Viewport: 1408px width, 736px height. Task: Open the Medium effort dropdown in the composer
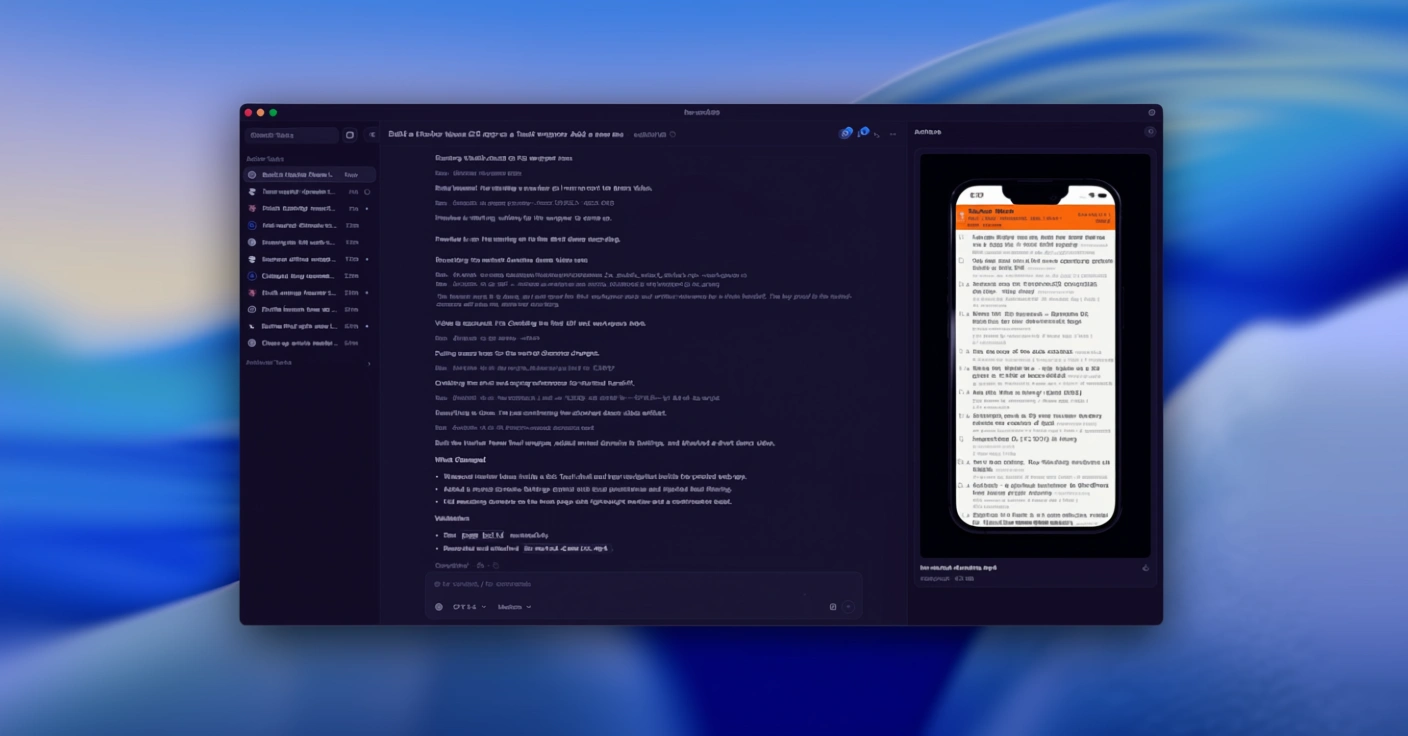pyautogui.click(x=514, y=607)
